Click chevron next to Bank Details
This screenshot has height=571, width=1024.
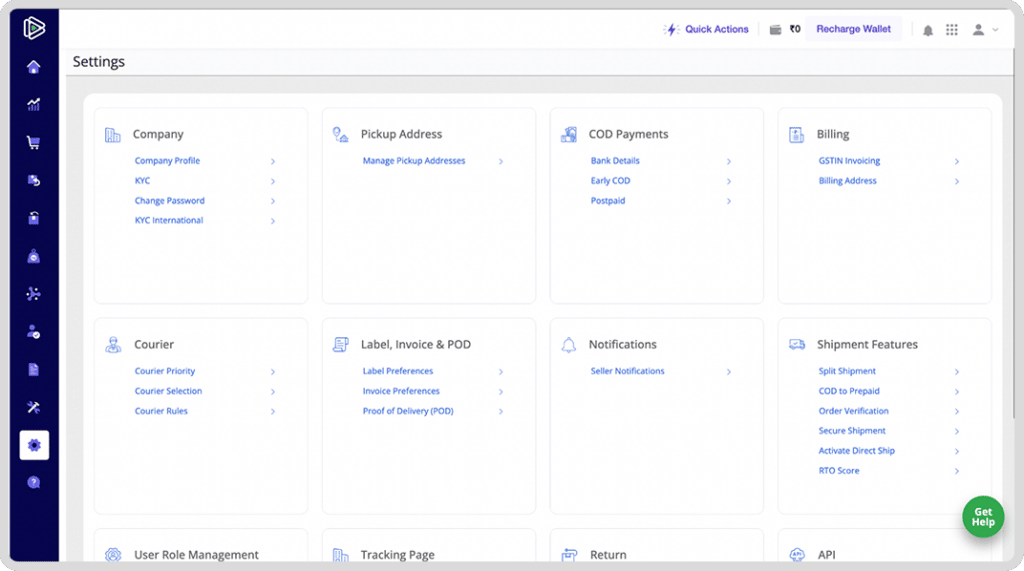(729, 161)
